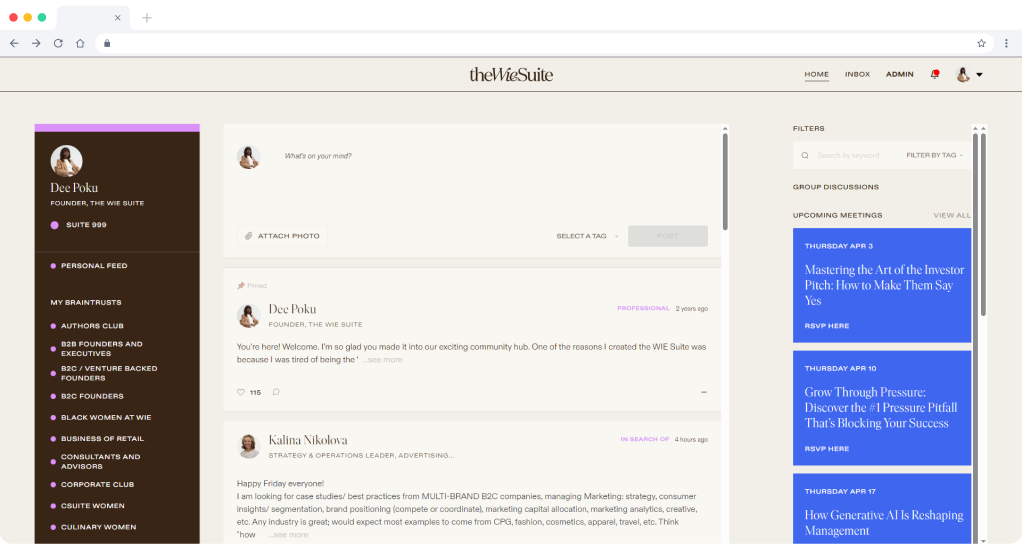Reload the page with refresh icon
This screenshot has height=544, width=1022.
[58, 43]
